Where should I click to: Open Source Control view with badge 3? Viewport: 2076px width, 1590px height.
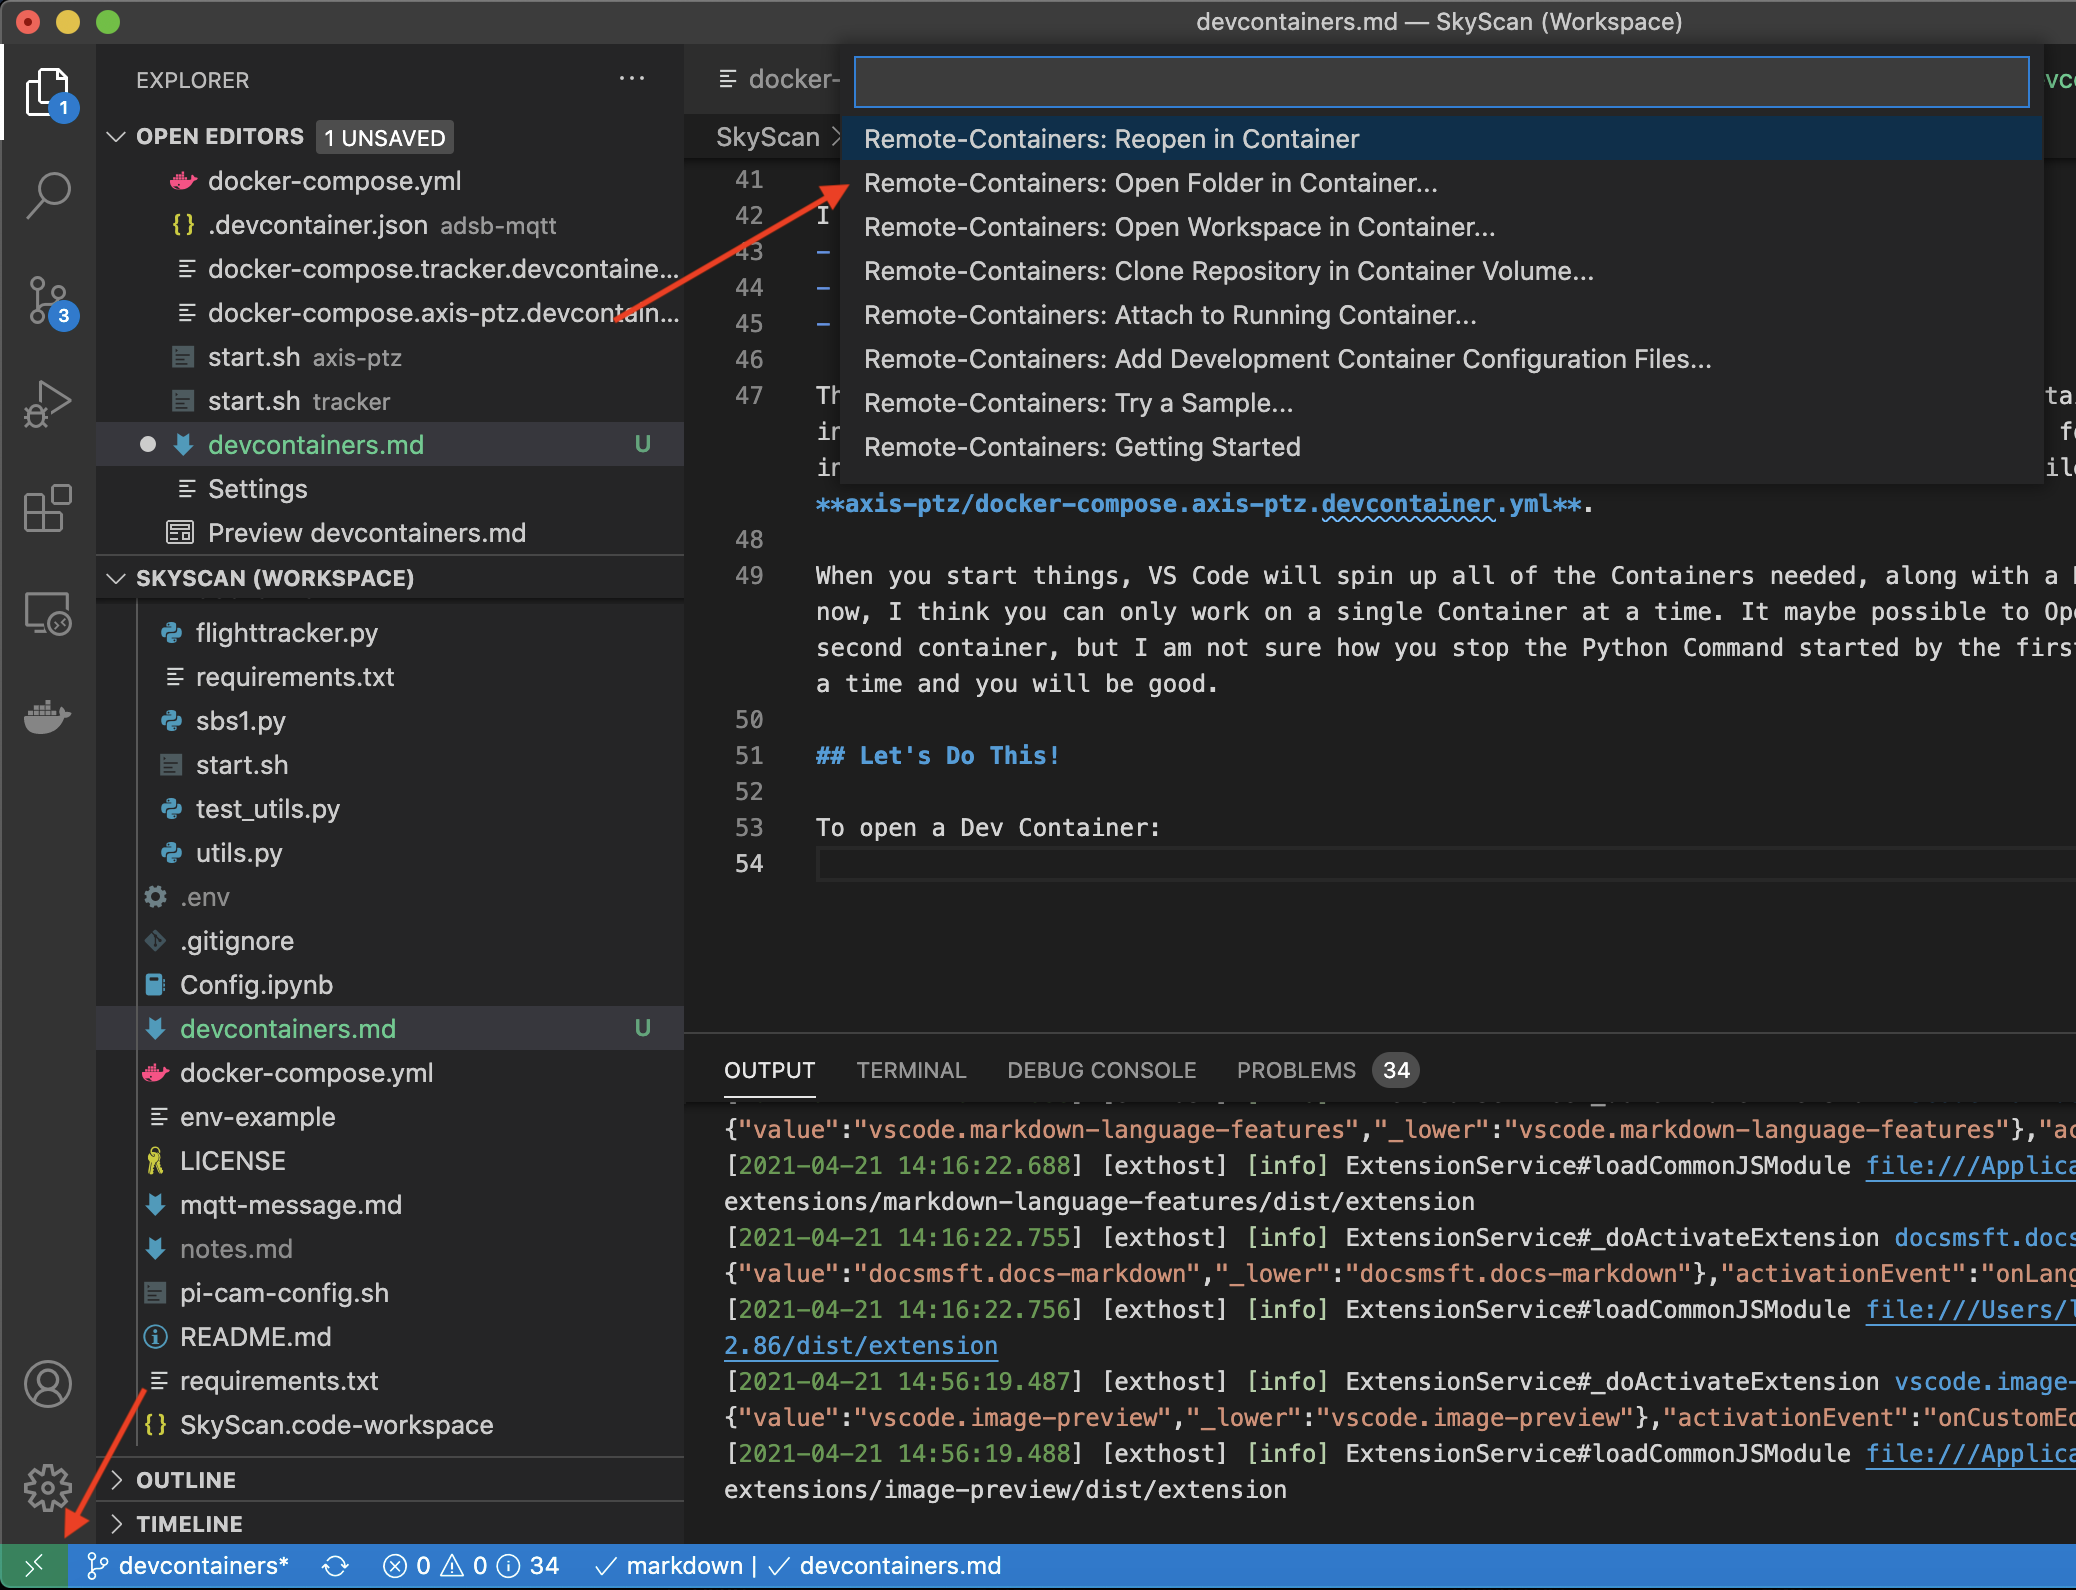[x=48, y=300]
